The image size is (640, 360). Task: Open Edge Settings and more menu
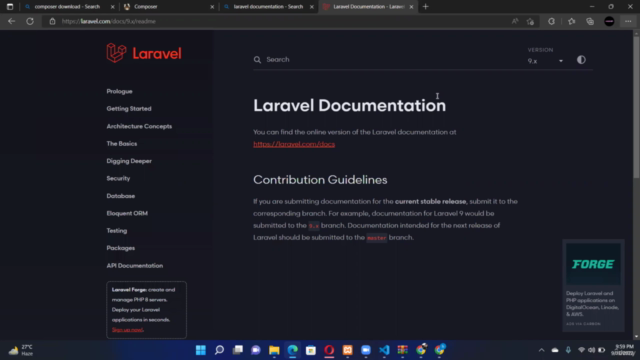click(x=628, y=21)
